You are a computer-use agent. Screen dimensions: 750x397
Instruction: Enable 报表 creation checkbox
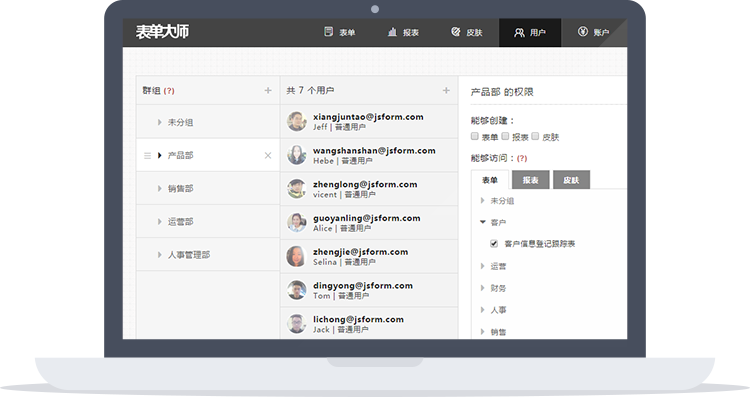tap(505, 136)
